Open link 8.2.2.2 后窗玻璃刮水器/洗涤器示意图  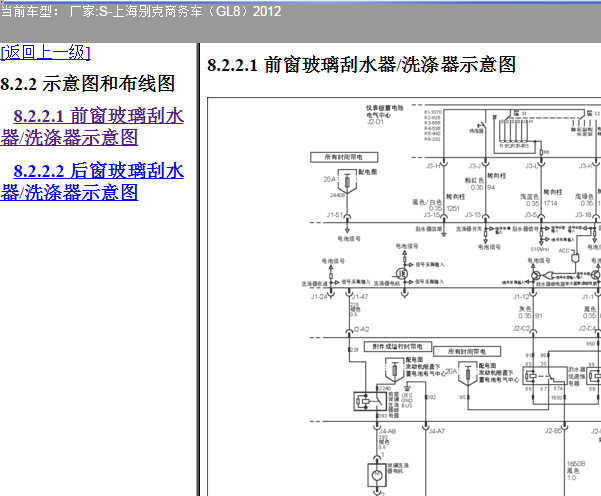pyautogui.click(x=92, y=182)
